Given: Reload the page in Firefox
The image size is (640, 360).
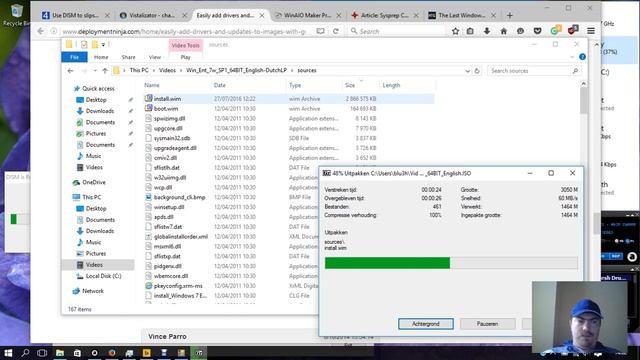Looking at the screenshot, I should 336,31.
